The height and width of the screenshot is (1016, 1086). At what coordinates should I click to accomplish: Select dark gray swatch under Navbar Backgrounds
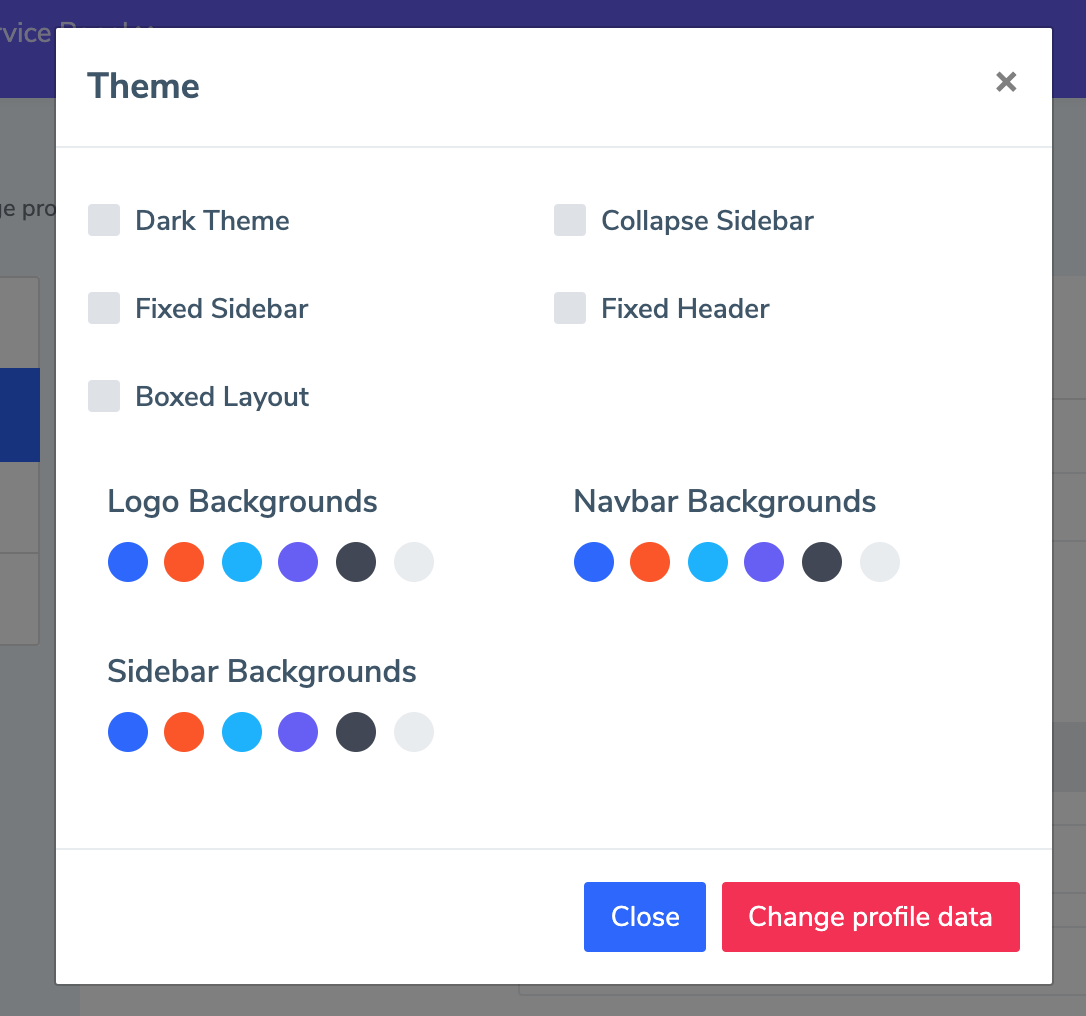(822, 562)
